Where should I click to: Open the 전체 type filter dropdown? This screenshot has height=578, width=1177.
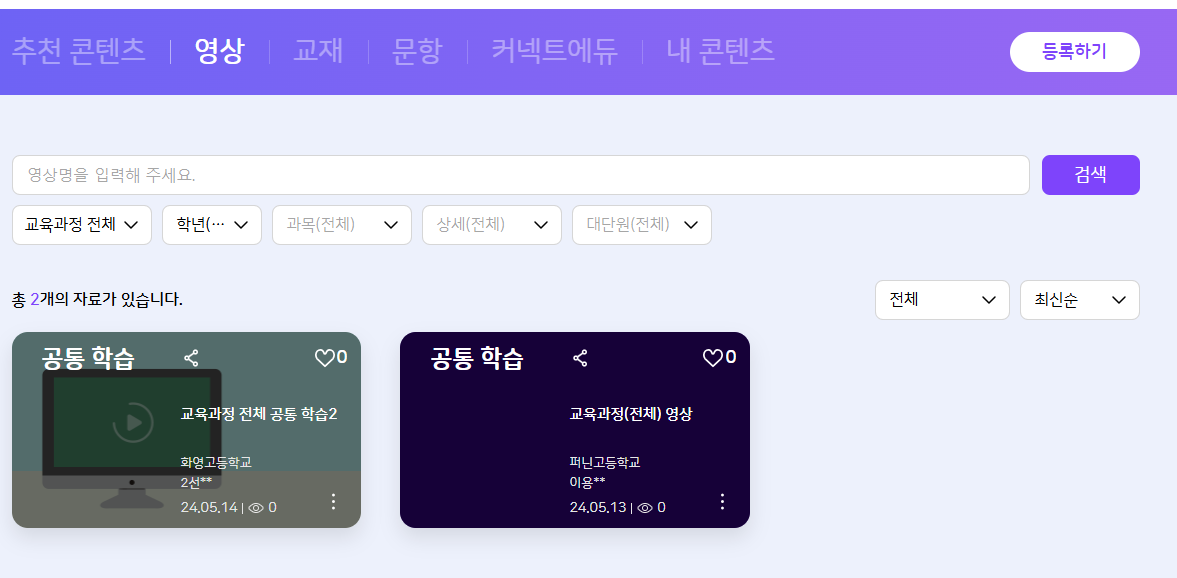[x=941, y=300]
